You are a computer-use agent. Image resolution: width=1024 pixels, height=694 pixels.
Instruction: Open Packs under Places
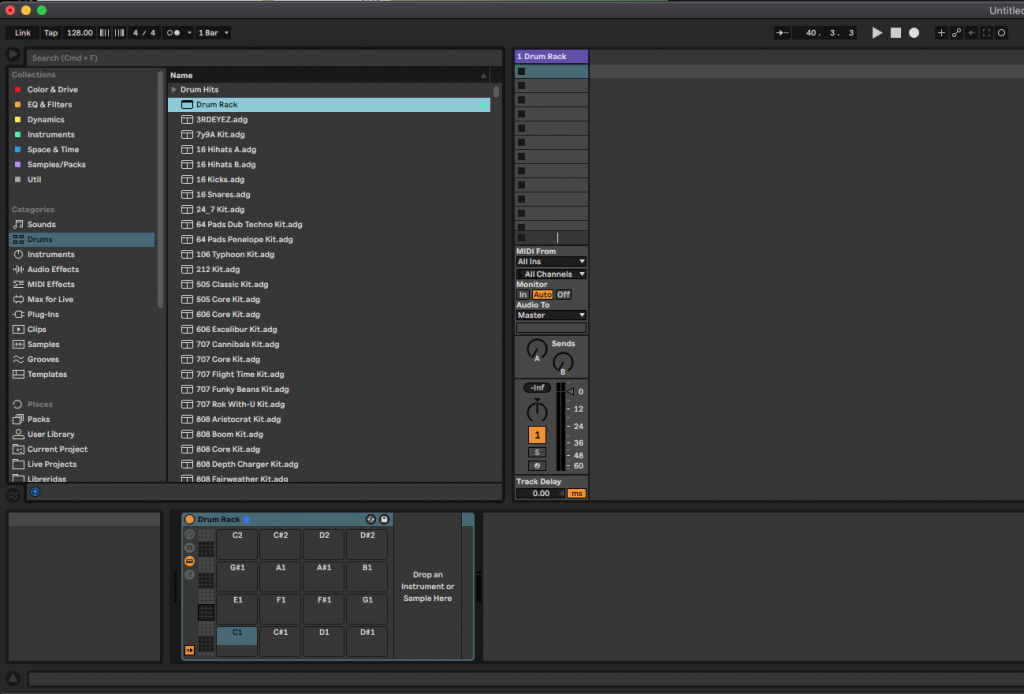(x=38, y=419)
